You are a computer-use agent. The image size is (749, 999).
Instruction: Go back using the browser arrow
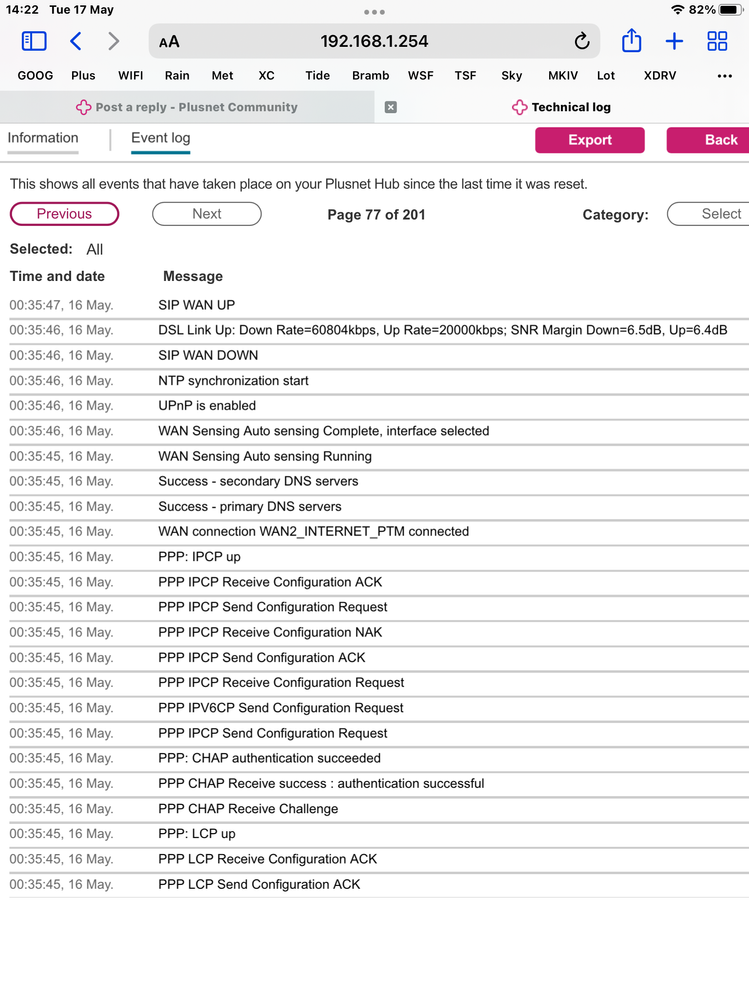pyautogui.click(x=76, y=41)
